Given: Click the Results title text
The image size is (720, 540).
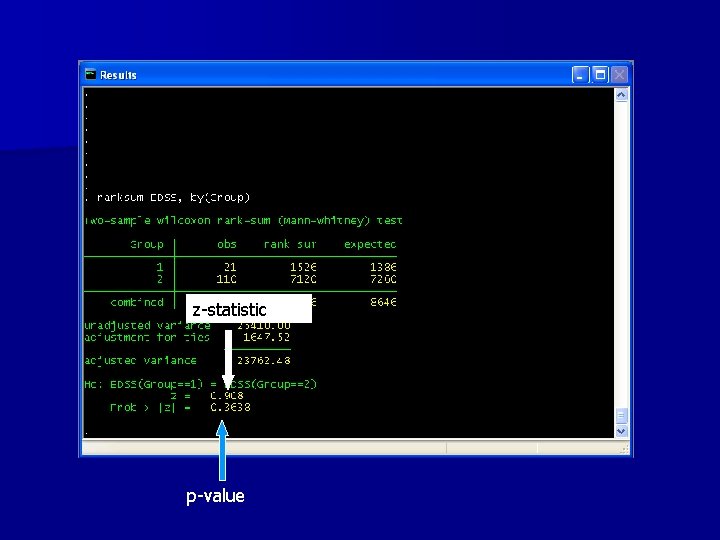Looking at the screenshot, I should (118, 75).
